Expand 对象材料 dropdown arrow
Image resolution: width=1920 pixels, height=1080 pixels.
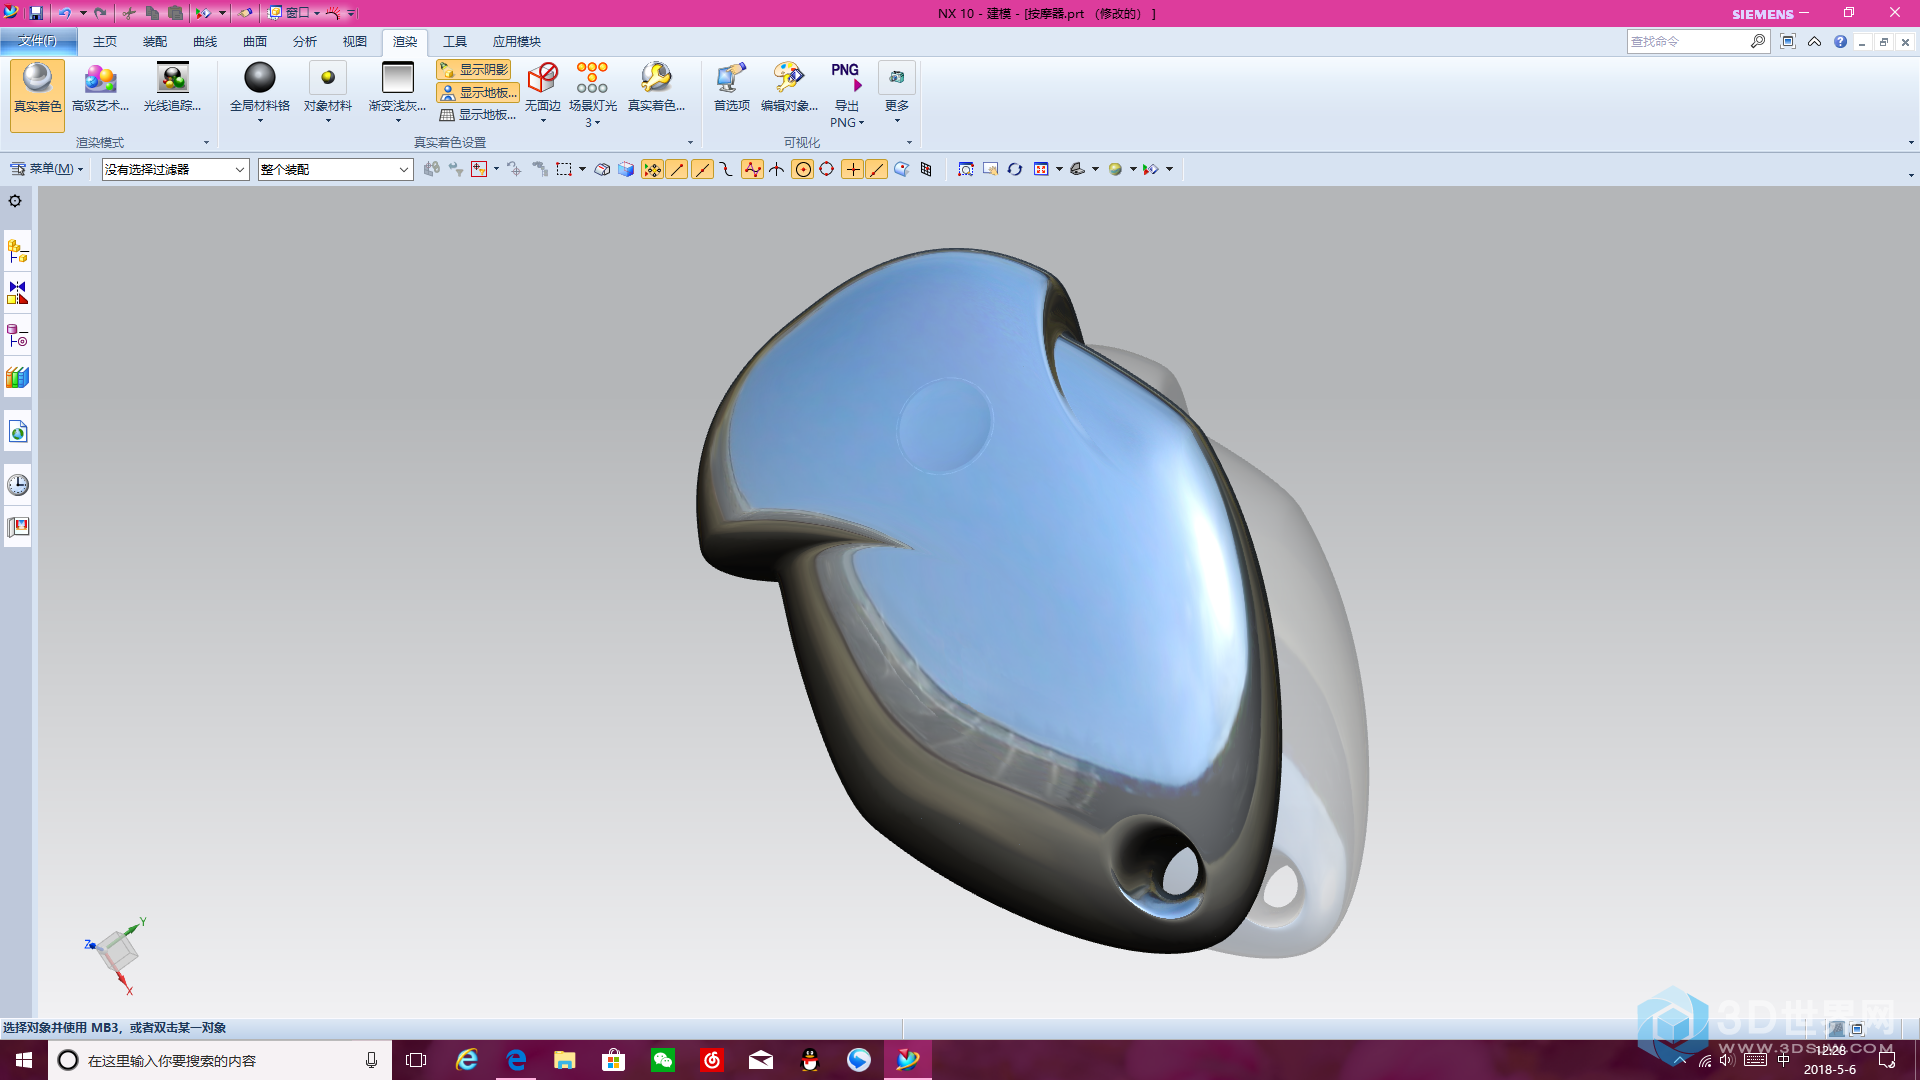click(x=328, y=121)
